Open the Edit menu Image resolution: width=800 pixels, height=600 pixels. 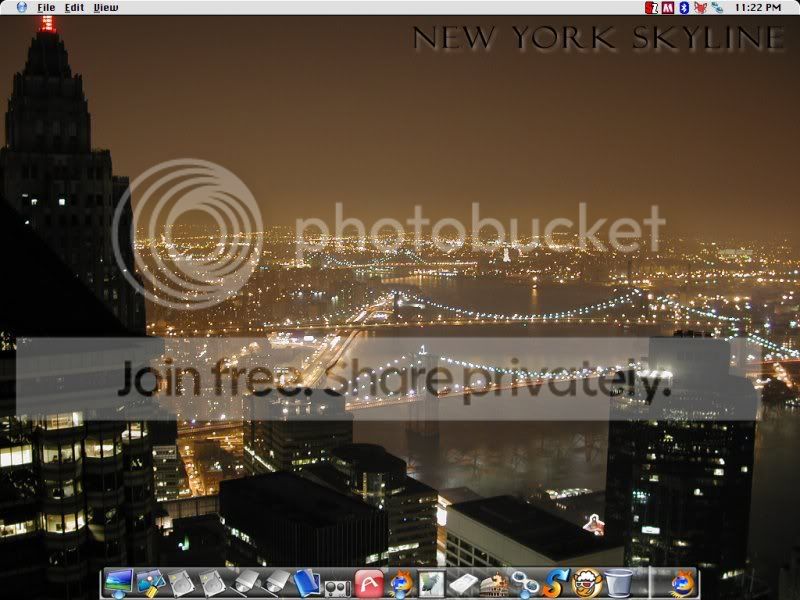pyautogui.click(x=74, y=7)
